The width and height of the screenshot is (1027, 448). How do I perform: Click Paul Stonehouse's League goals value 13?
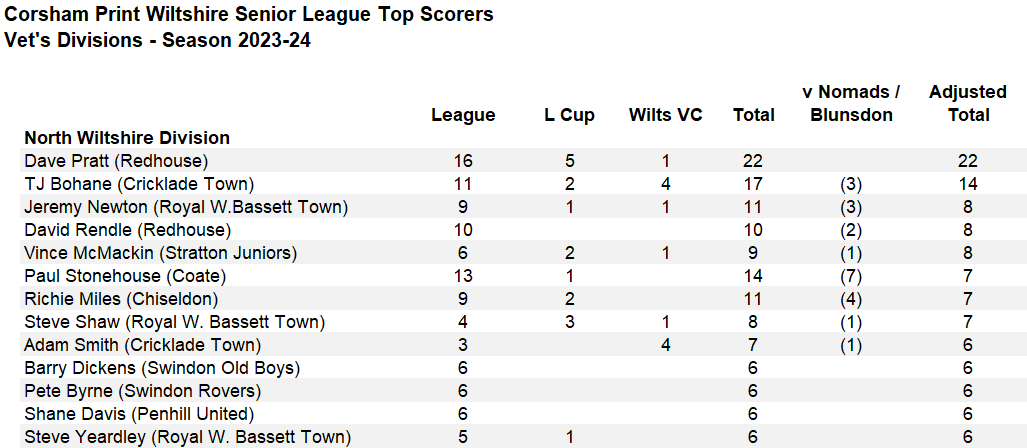[x=463, y=276]
